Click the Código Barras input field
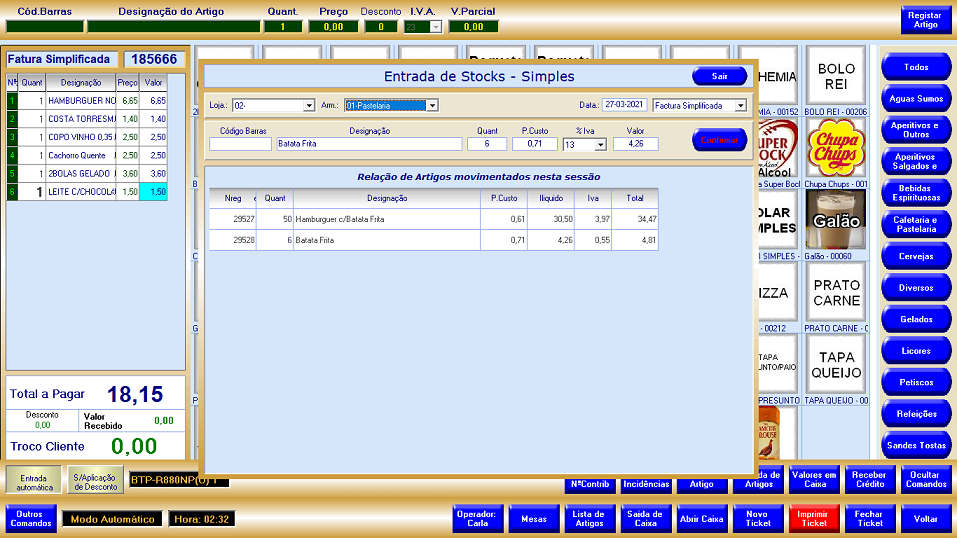Screen dimensions: 957x538 point(240,144)
